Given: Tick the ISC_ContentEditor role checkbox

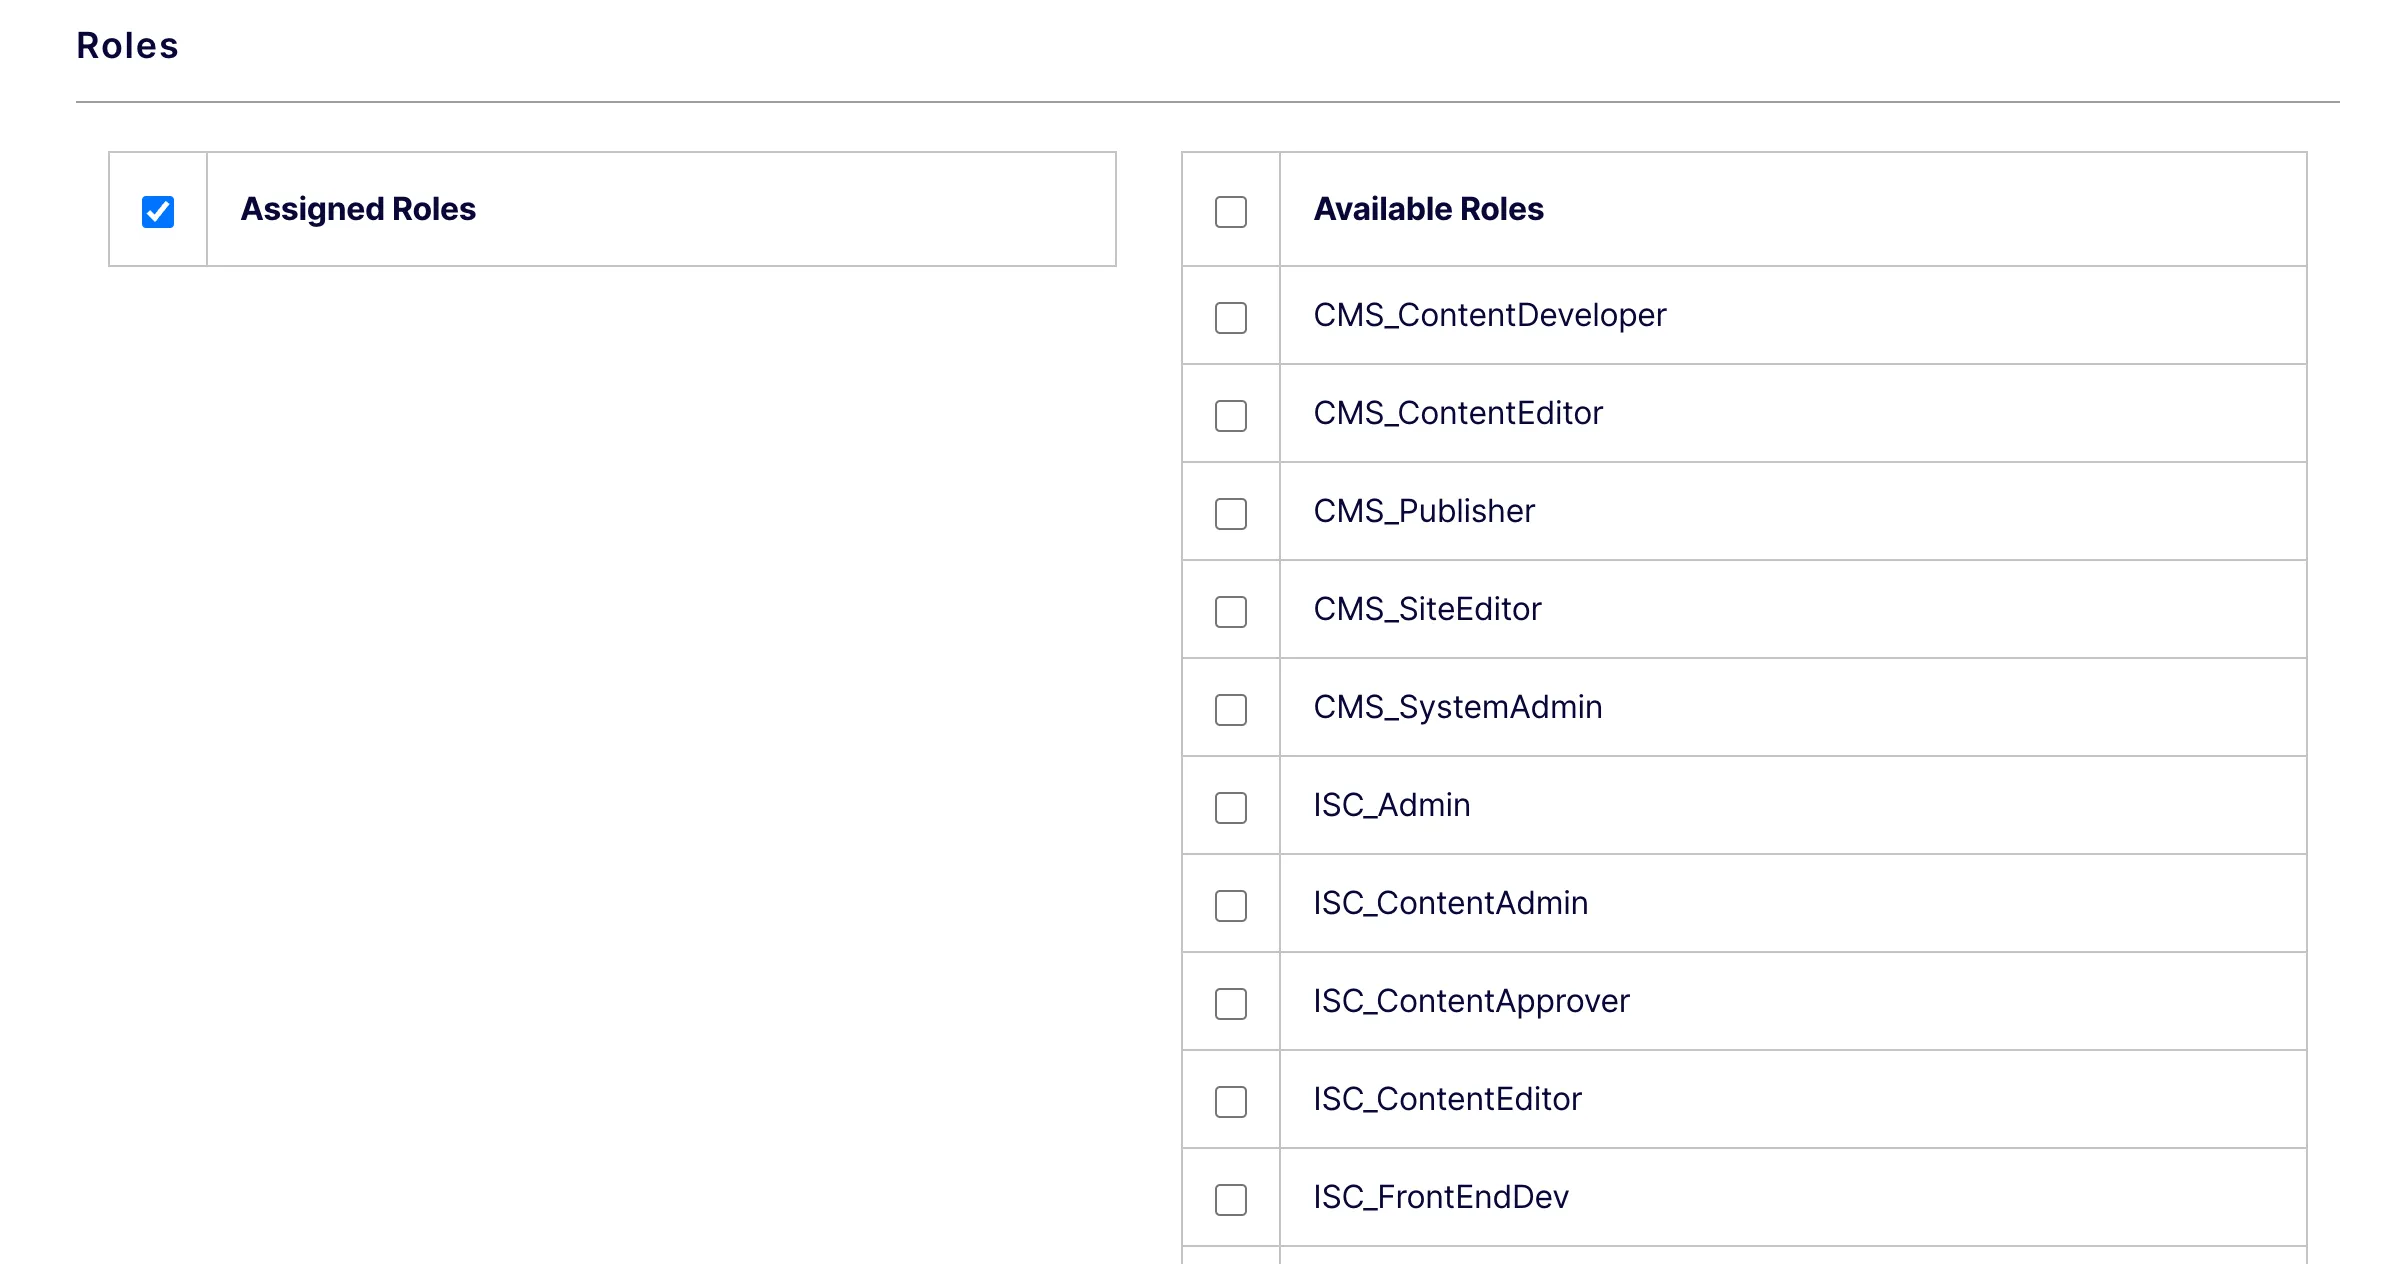Looking at the screenshot, I should pos(1231,1101).
